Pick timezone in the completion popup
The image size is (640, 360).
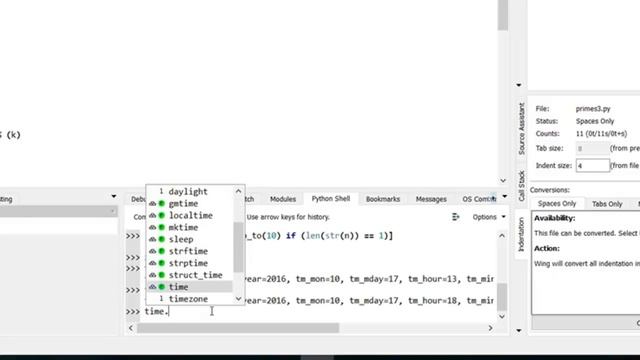[189, 299]
